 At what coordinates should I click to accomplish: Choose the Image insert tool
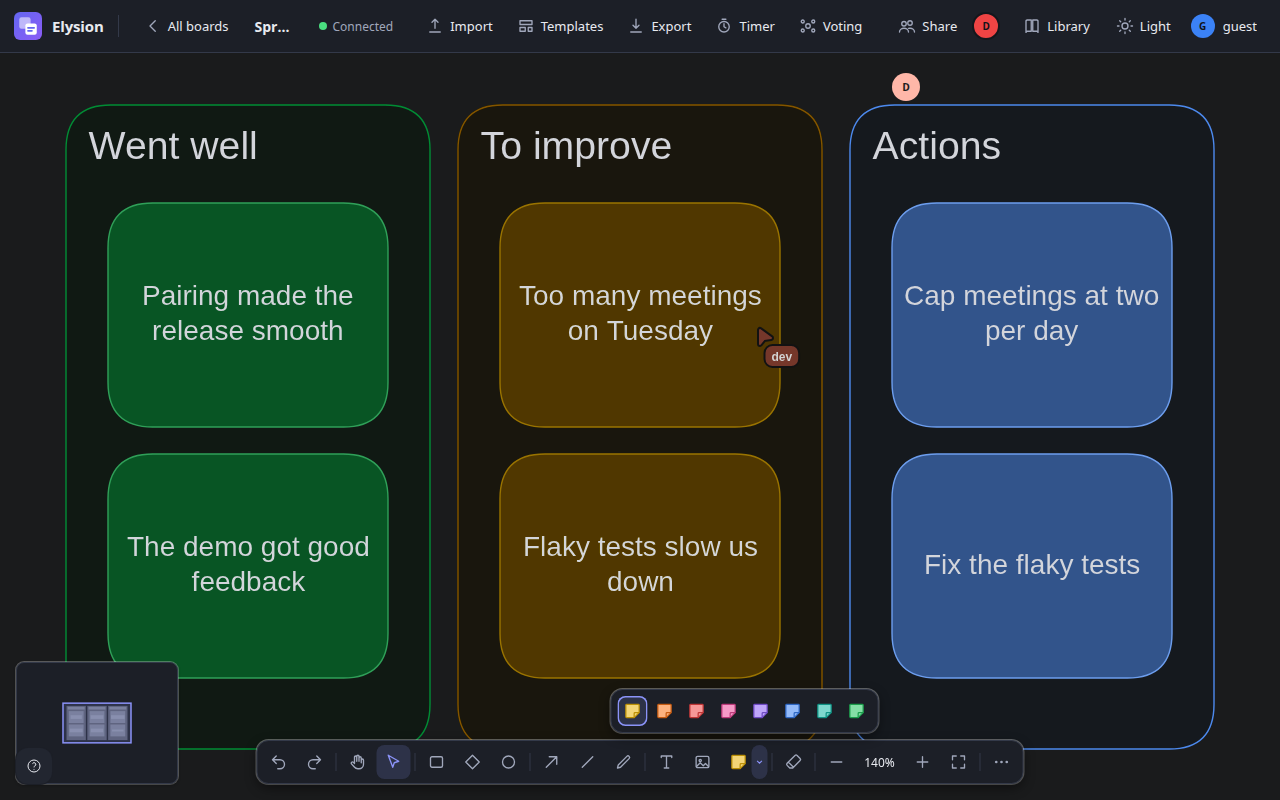tap(702, 762)
